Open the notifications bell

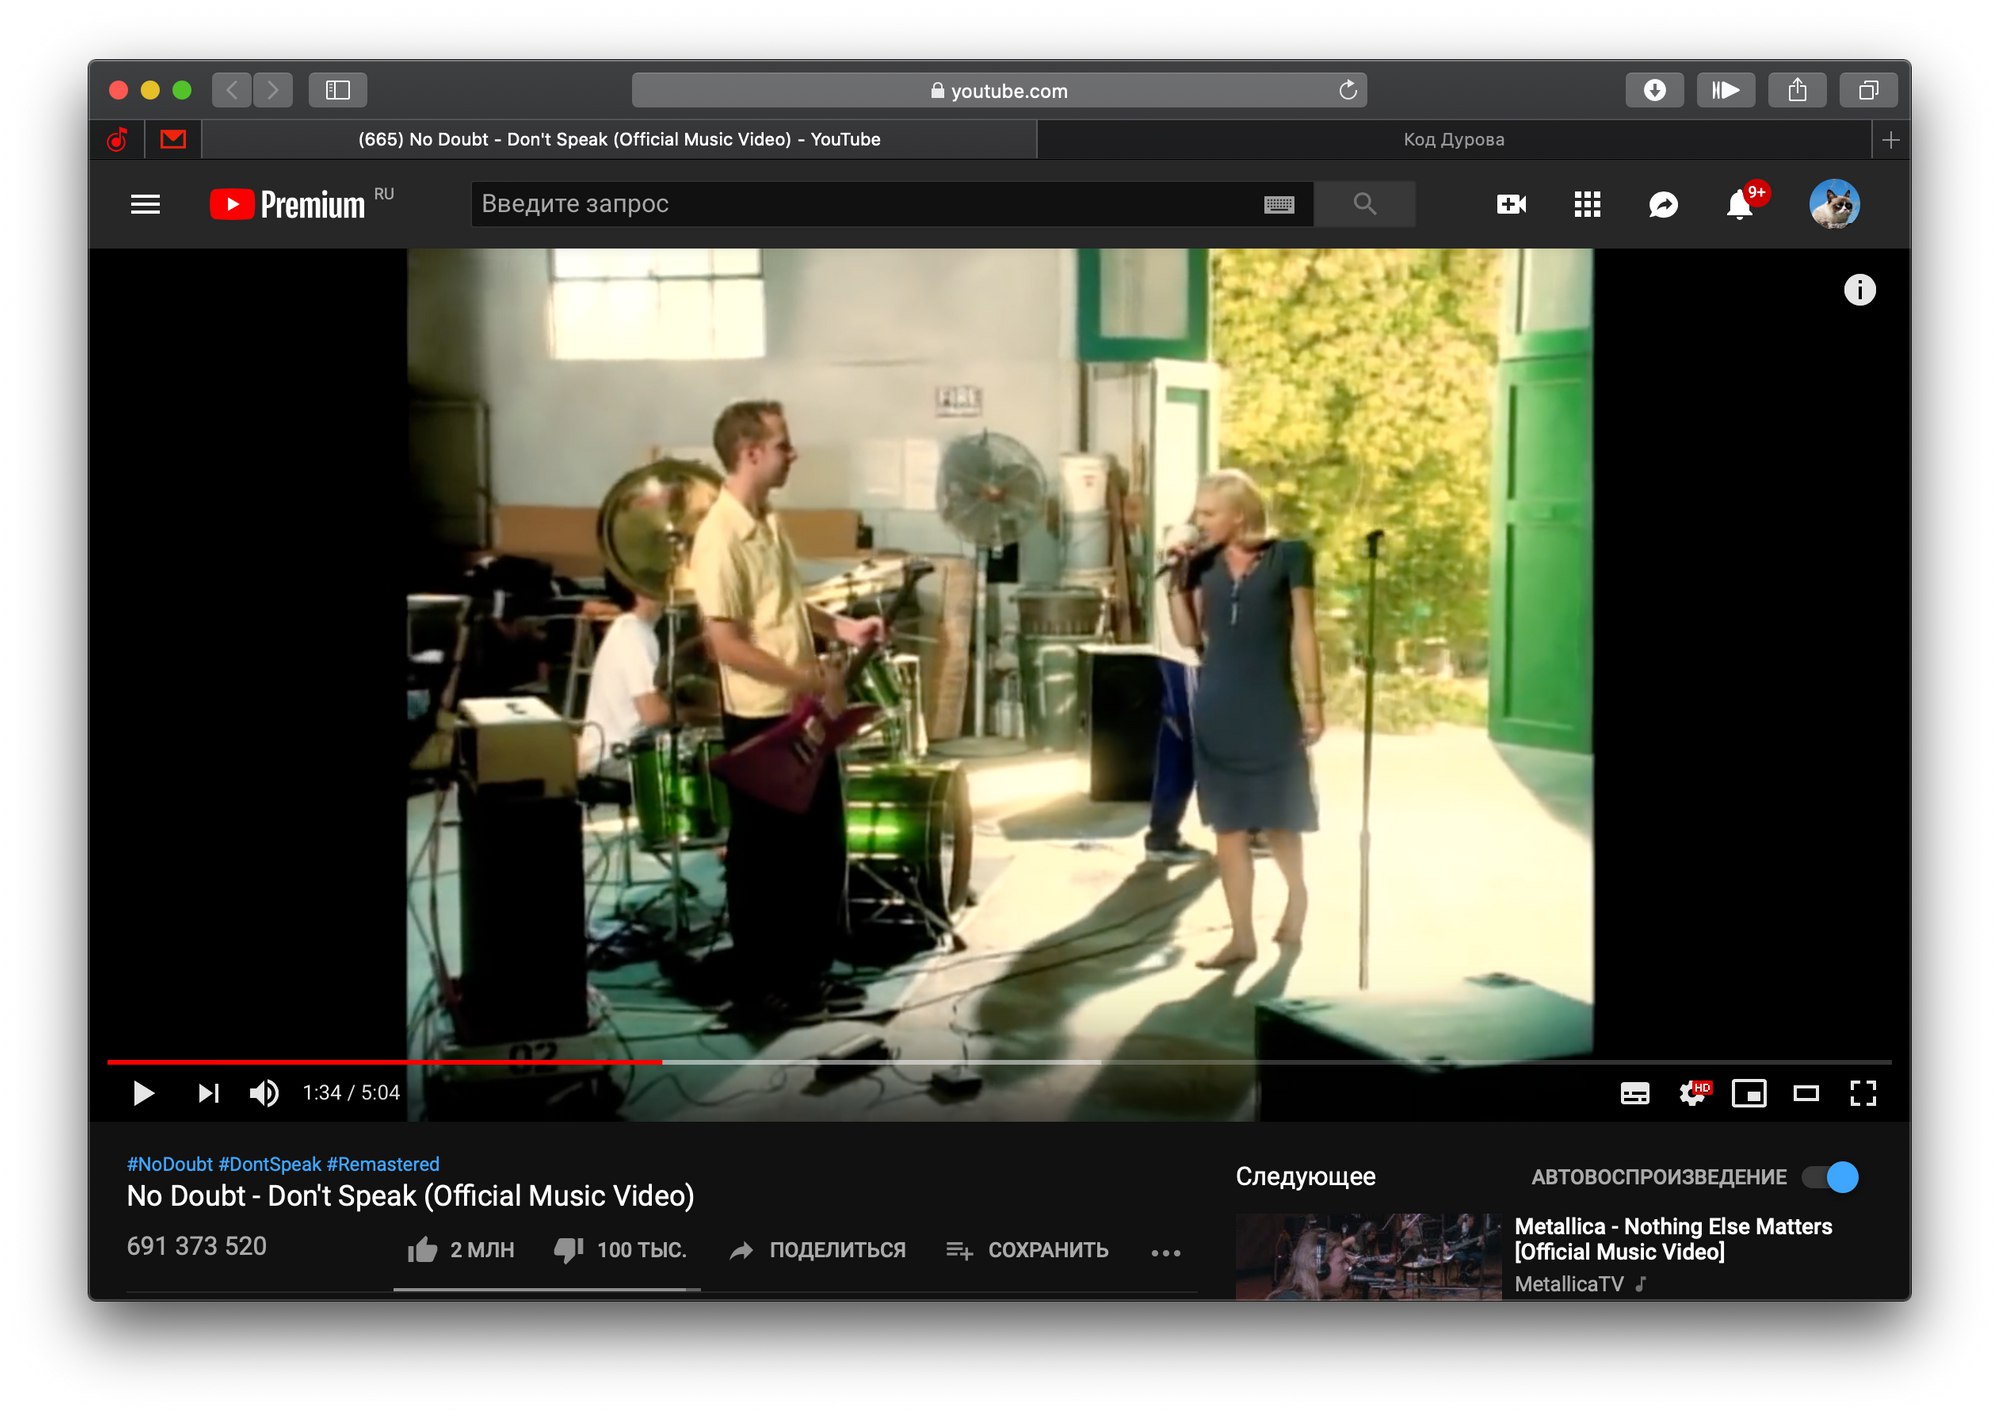1739,205
